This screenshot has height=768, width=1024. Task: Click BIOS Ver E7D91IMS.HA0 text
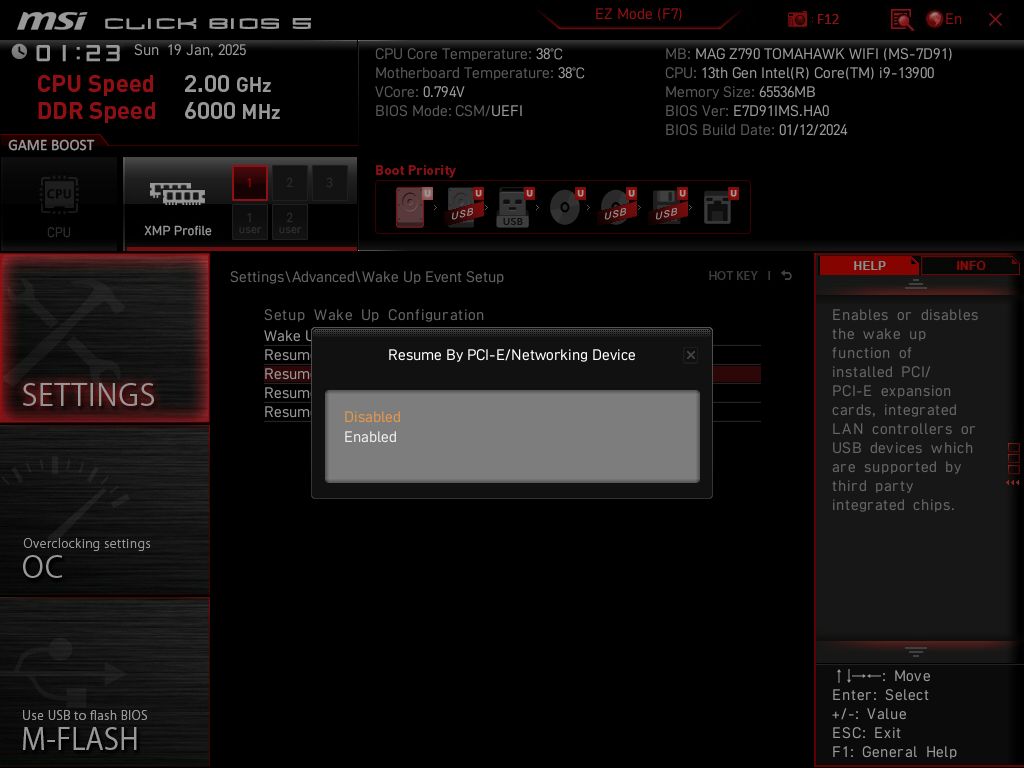pos(747,111)
